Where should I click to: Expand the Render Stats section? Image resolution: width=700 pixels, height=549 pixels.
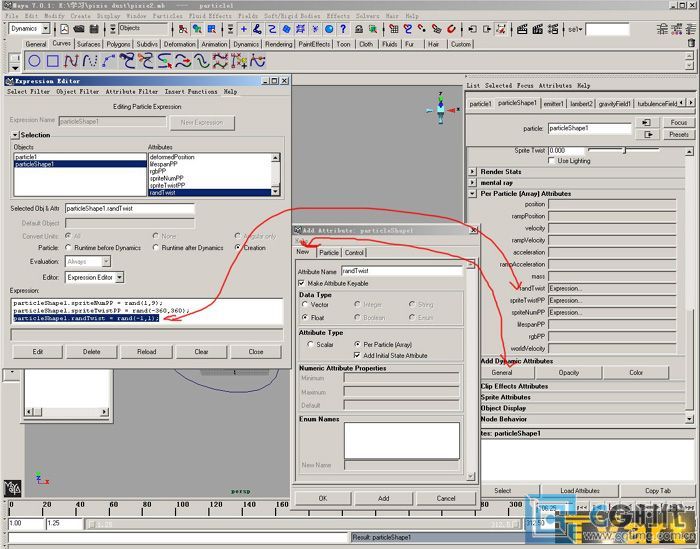[x=472, y=171]
